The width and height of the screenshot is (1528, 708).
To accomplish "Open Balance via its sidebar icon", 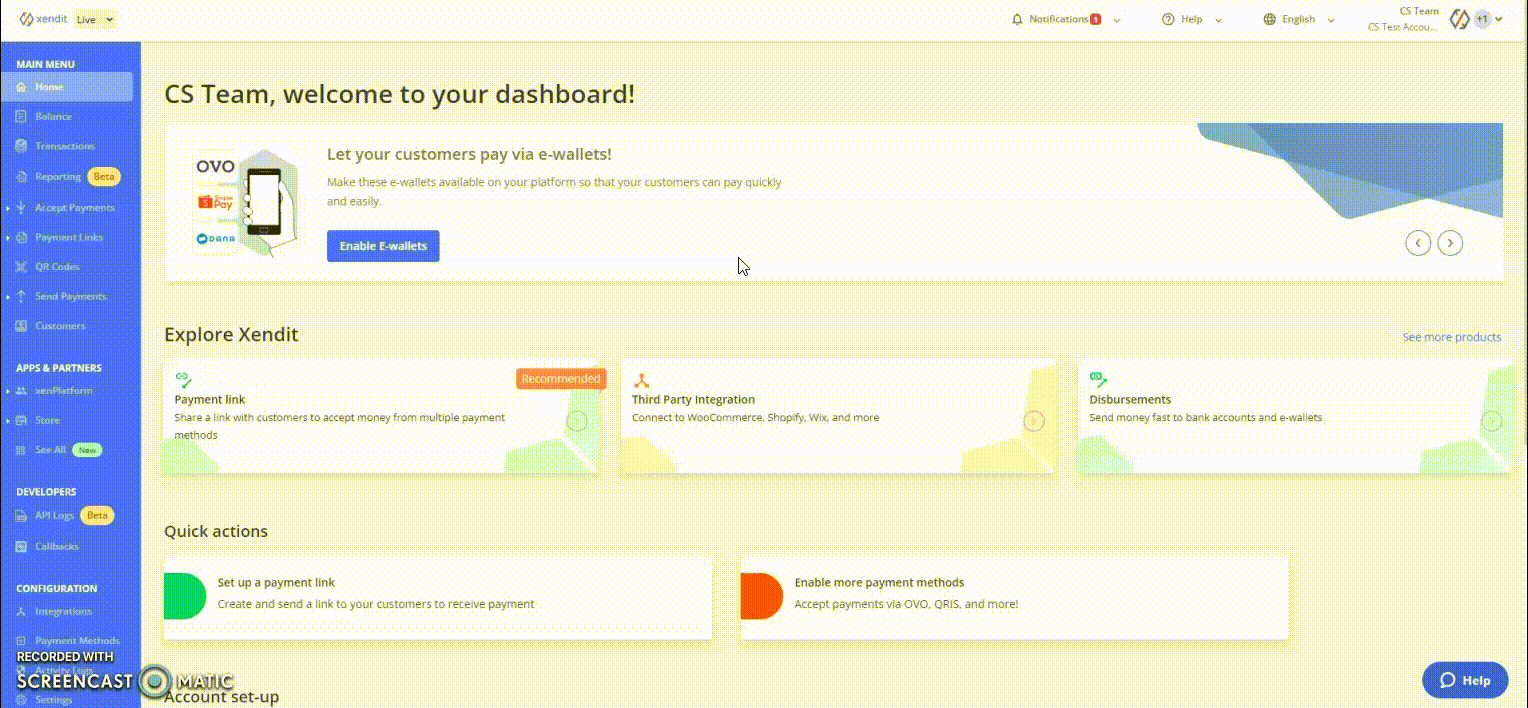I will [x=22, y=117].
